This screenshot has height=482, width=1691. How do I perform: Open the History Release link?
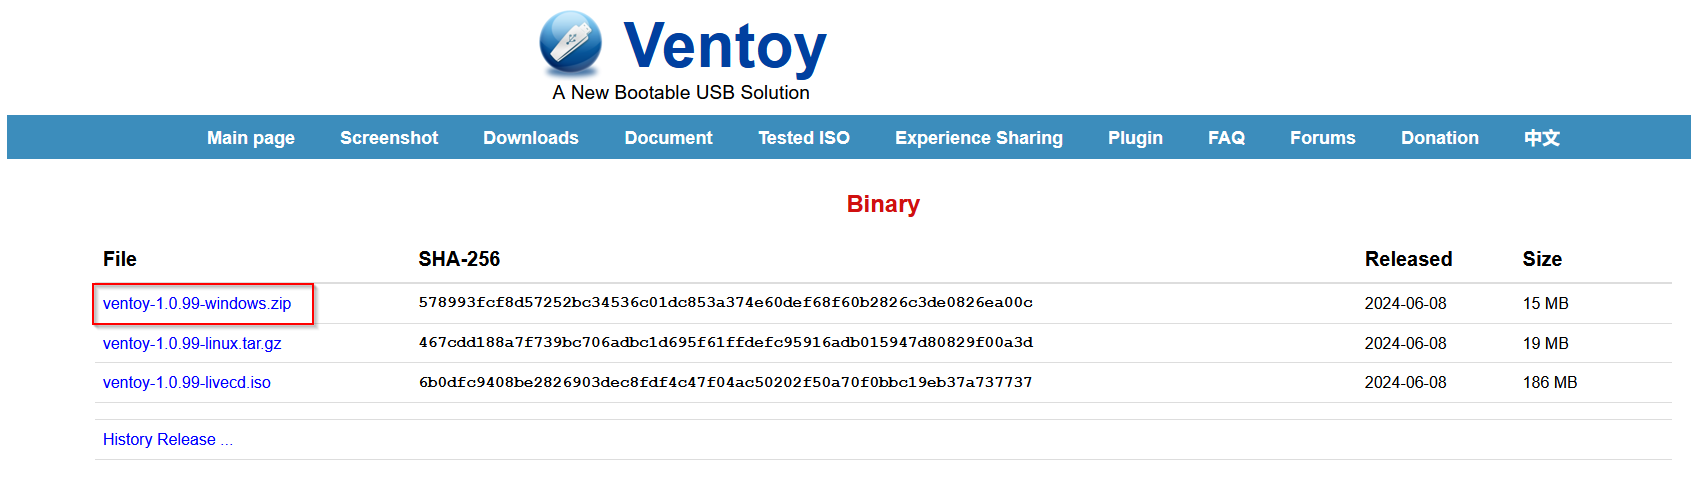(167, 440)
